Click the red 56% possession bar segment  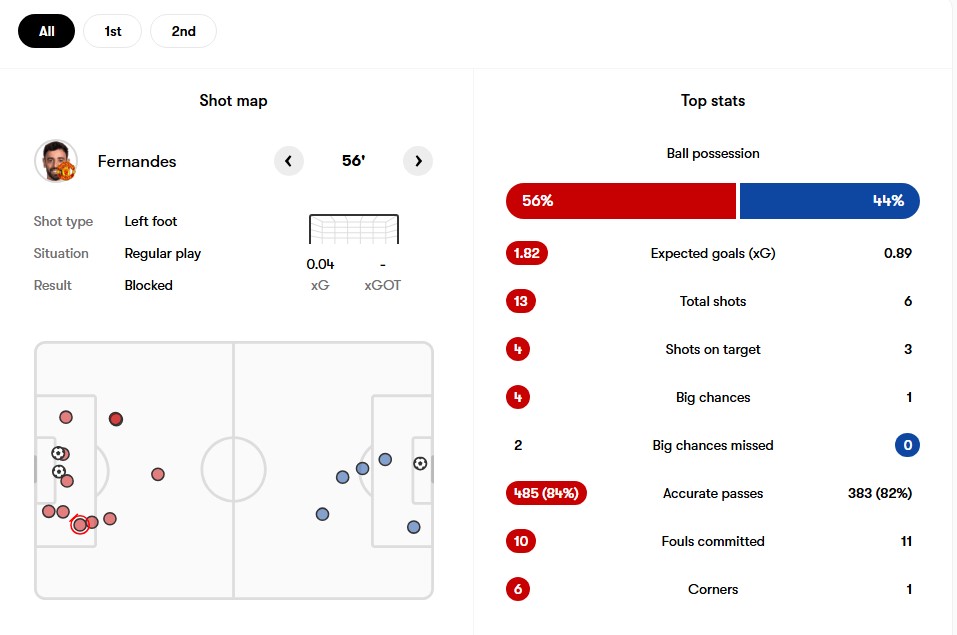(621, 201)
